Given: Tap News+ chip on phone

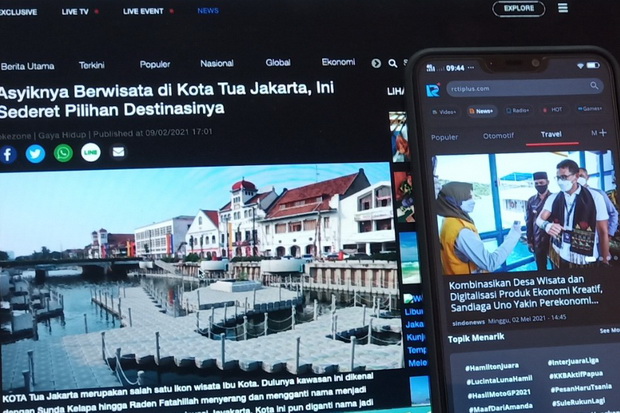Looking at the screenshot, I should [x=481, y=111].
